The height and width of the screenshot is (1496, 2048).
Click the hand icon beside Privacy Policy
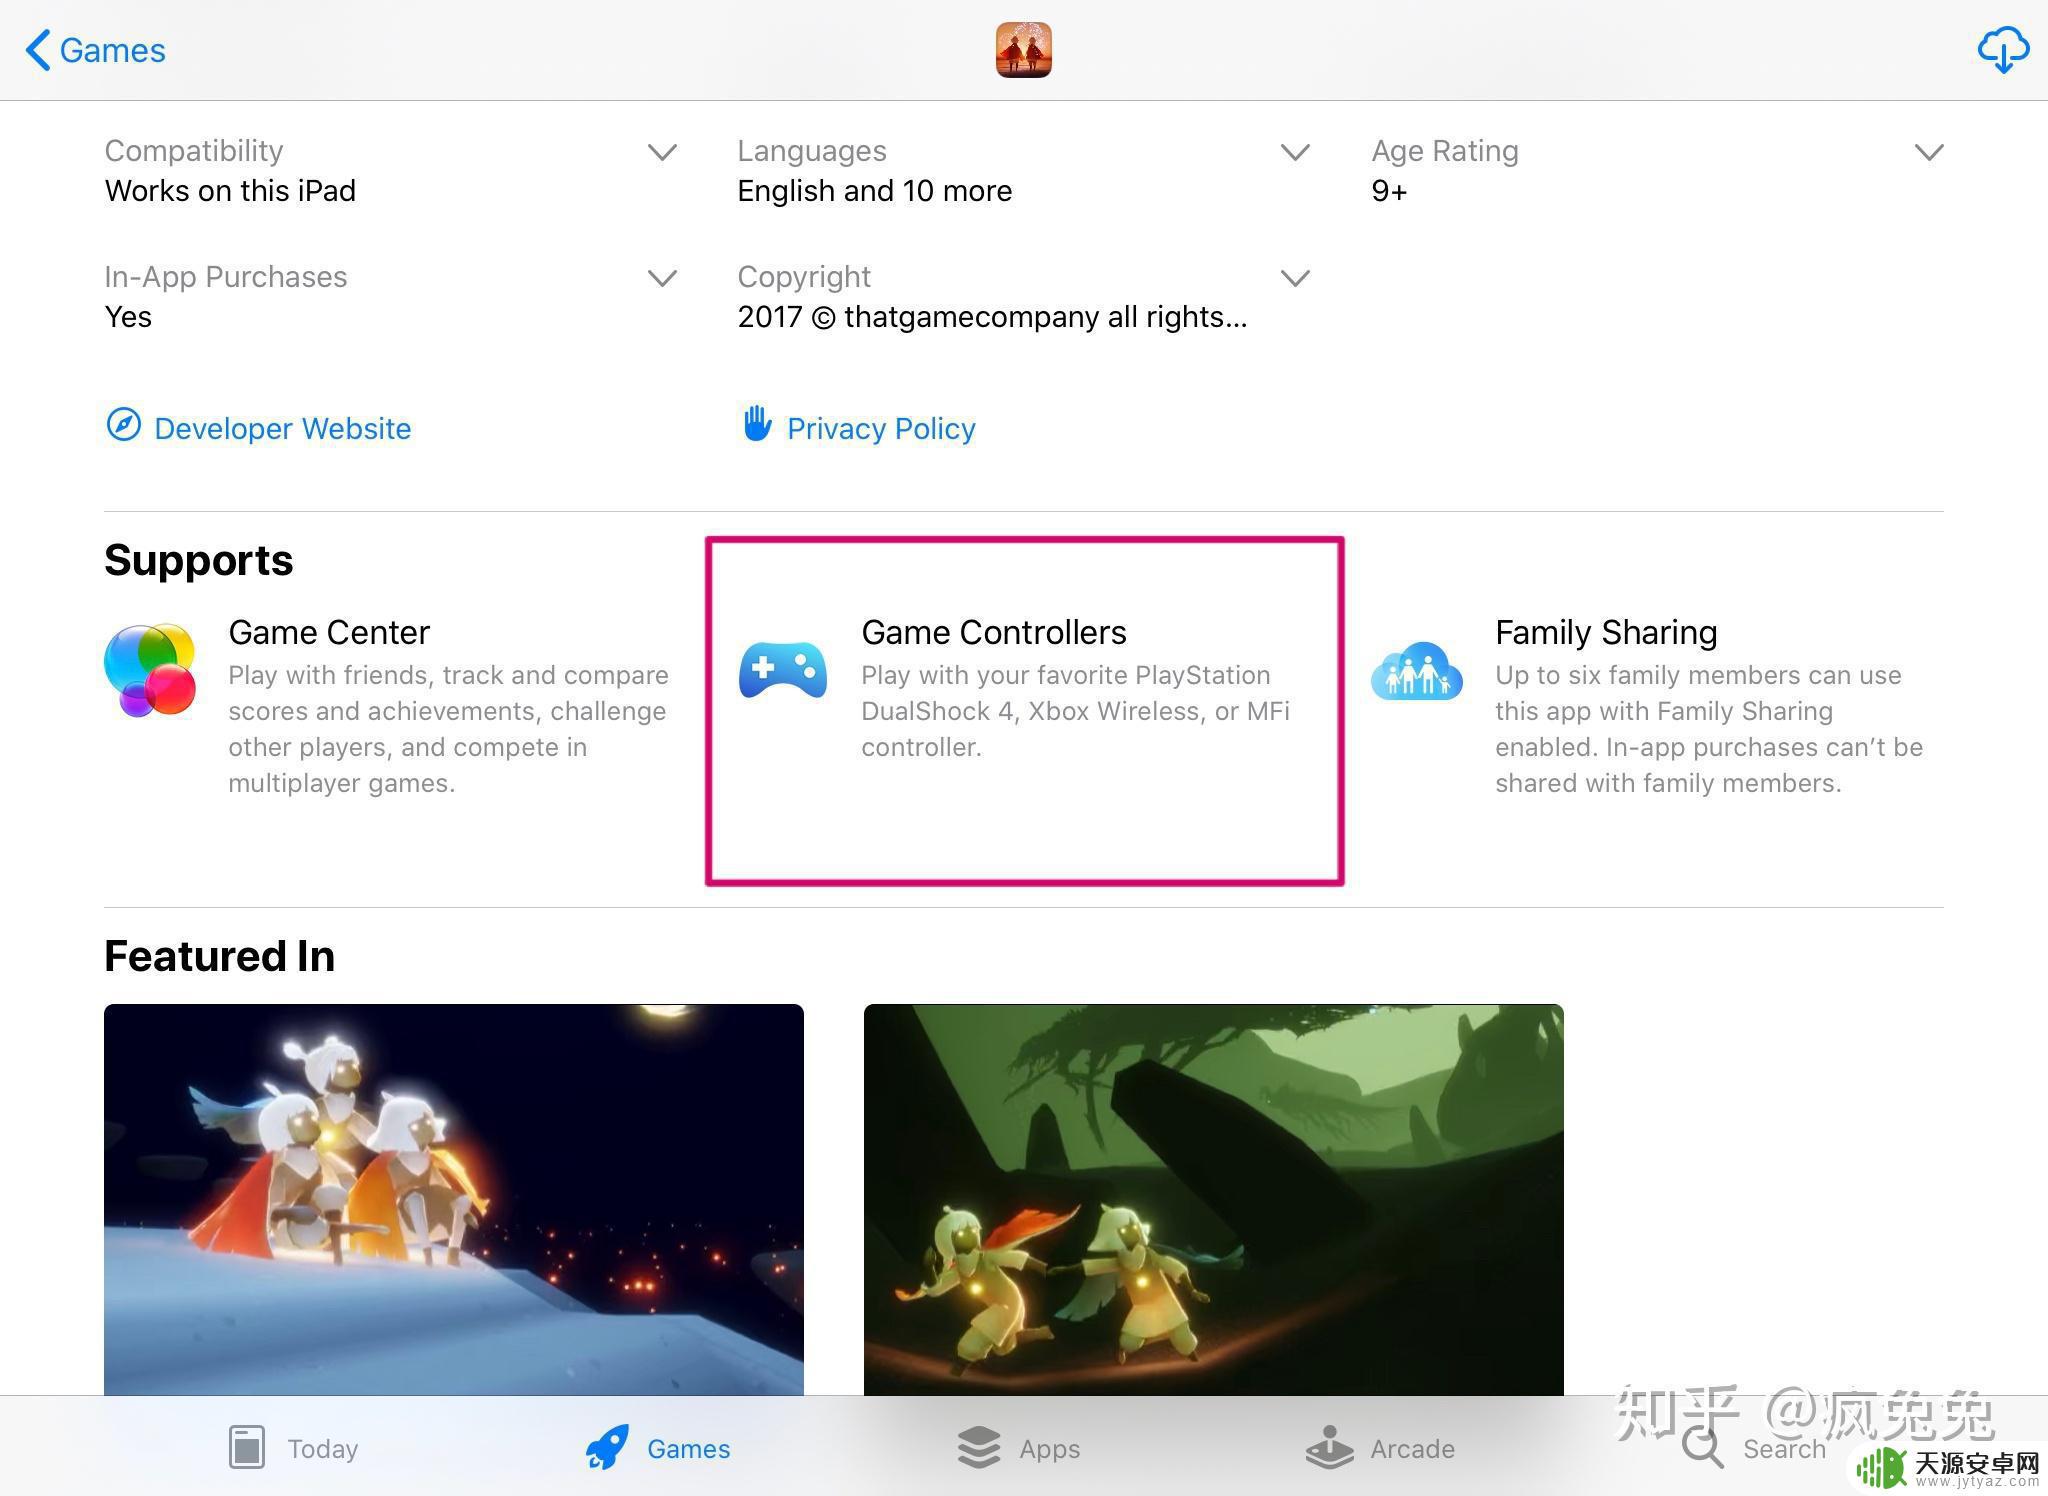pyautogui.click(x=757, y=423)
